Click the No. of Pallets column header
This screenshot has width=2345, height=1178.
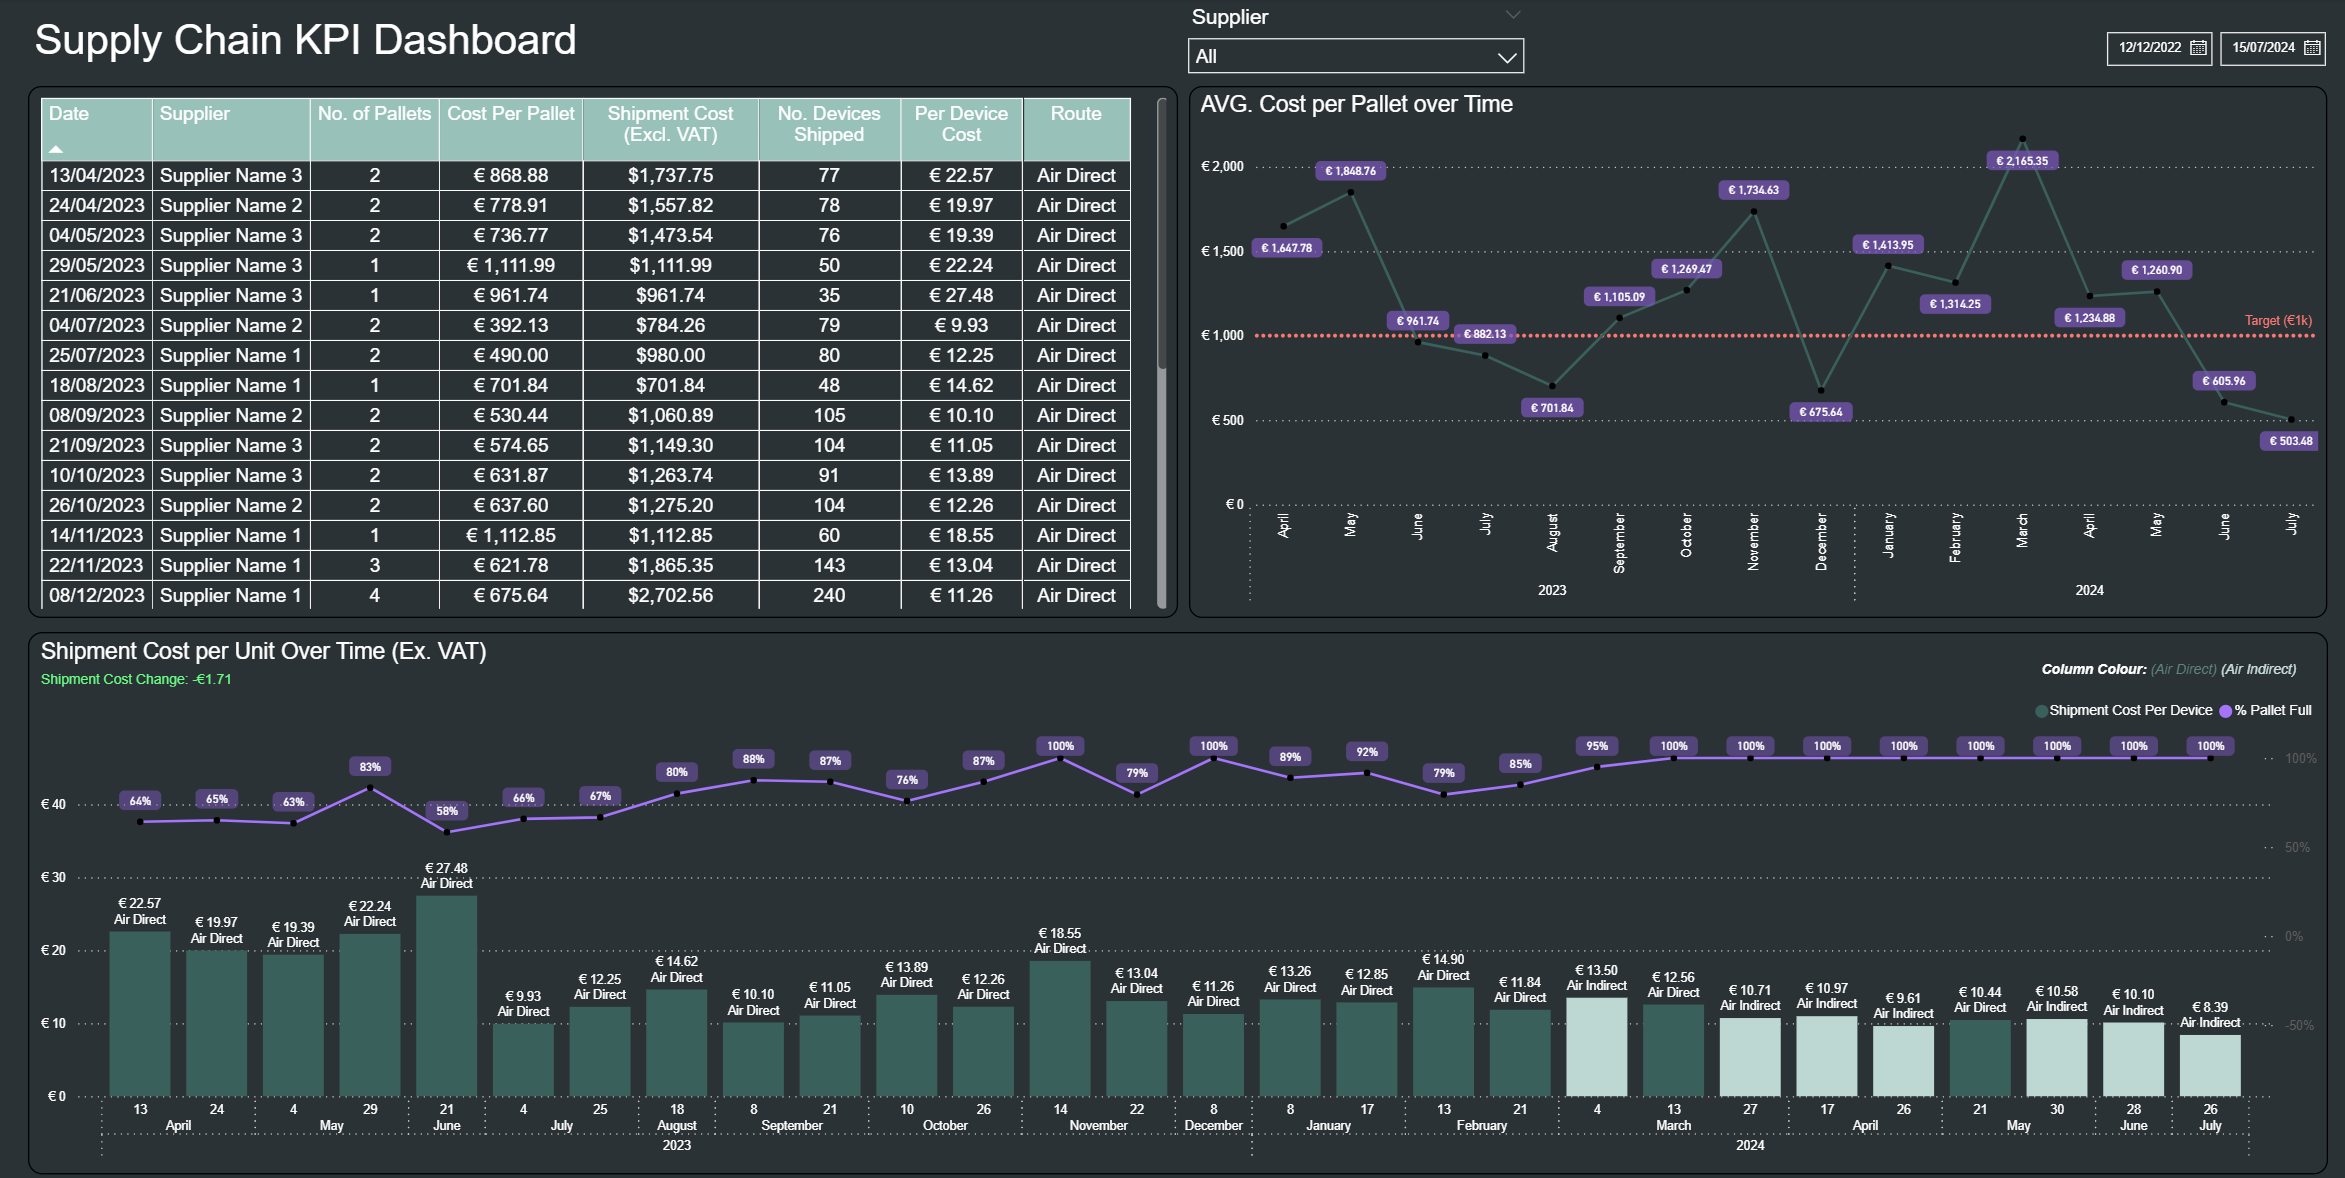tap(374, 114)
